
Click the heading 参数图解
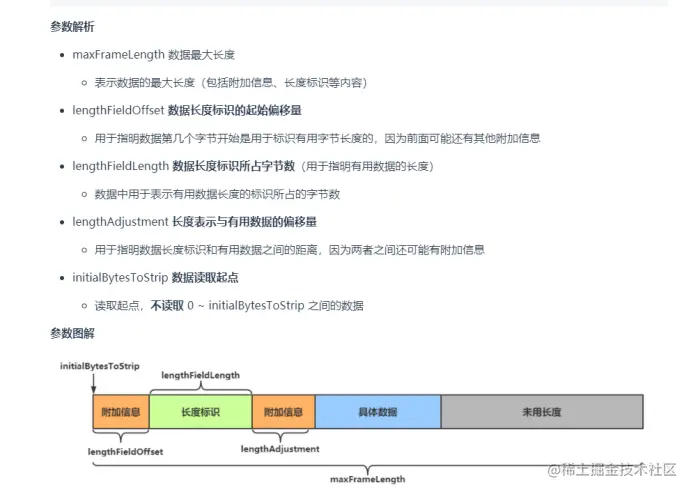[x=72, y=333]
